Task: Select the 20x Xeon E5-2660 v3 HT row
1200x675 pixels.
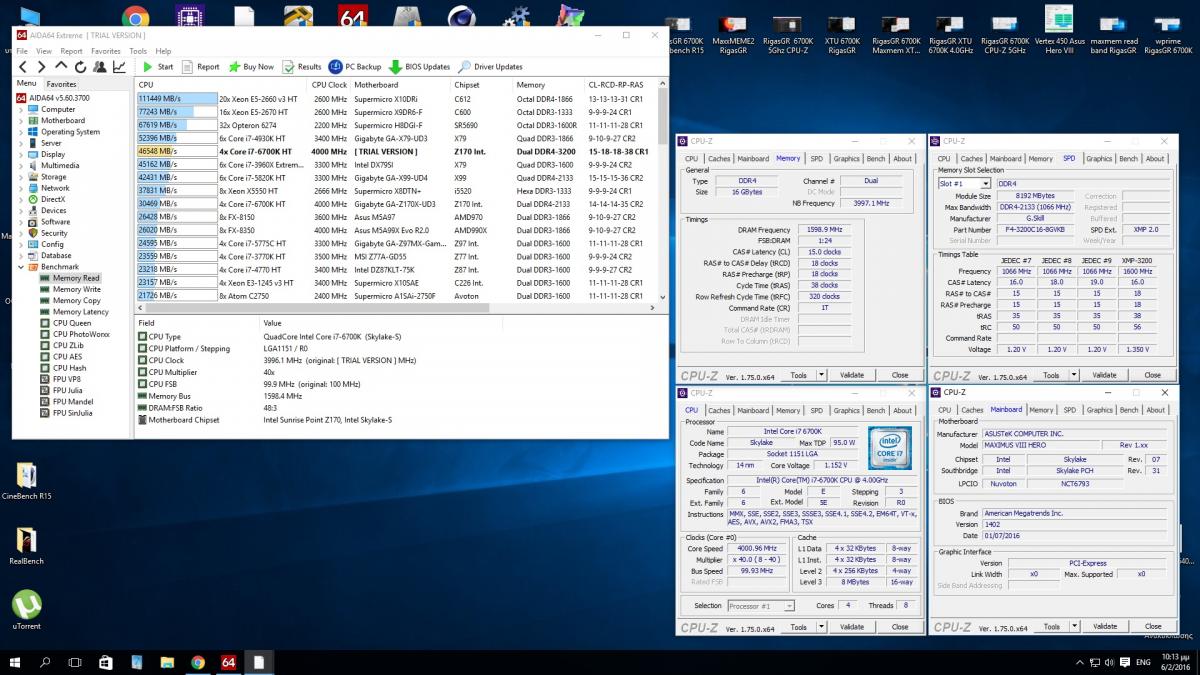Action: pyautogui.click(x=397, y=99)
